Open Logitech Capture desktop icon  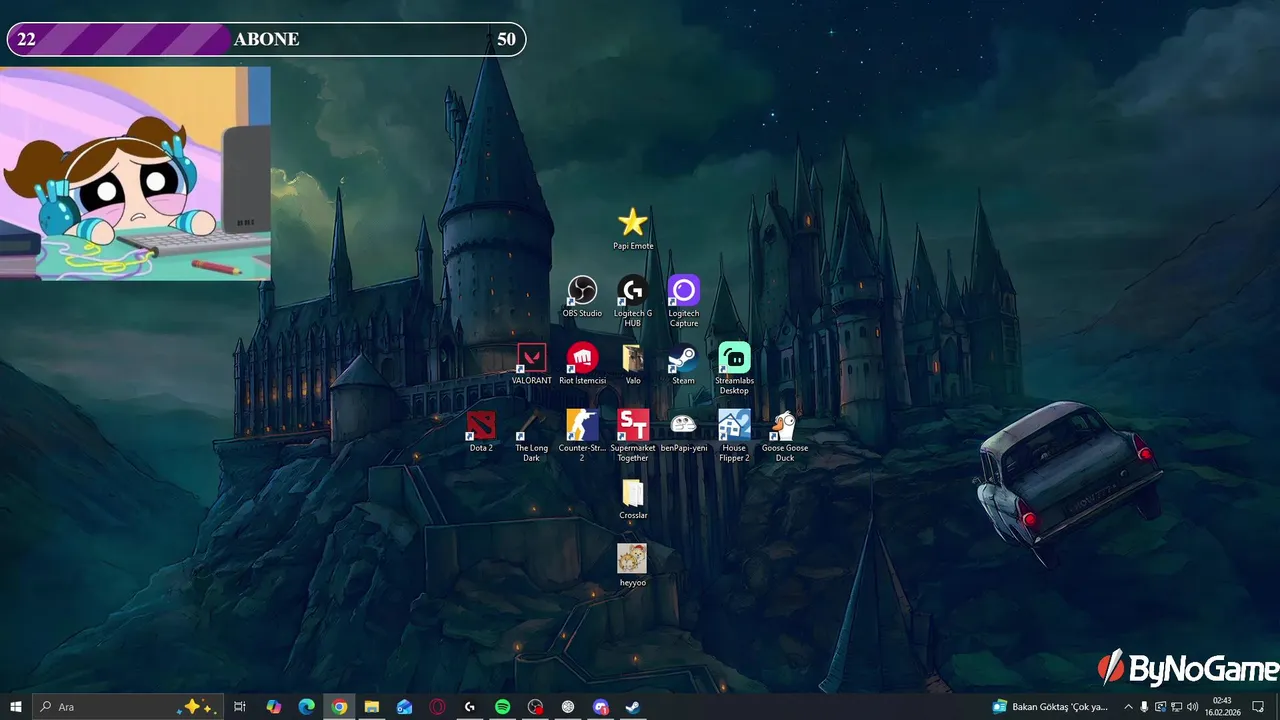pyautogui.click(x=684, y=301)
